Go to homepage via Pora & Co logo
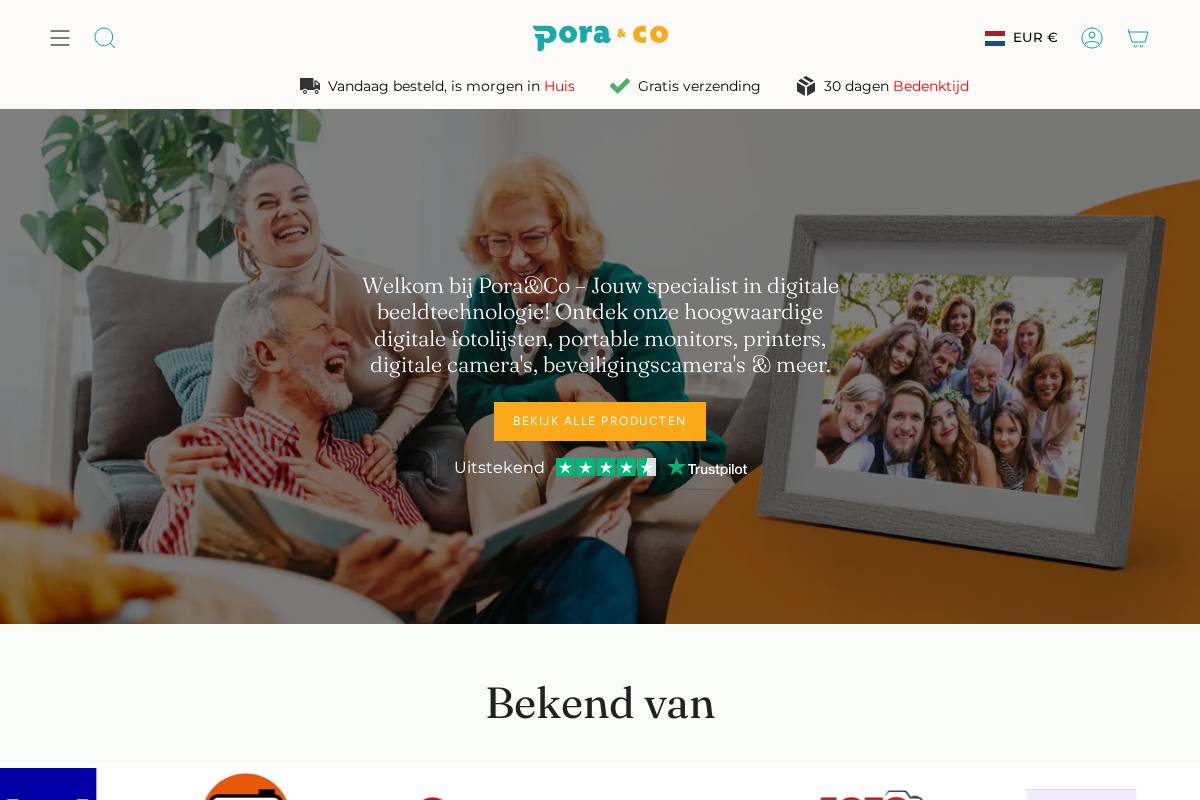Viewport: 1200px width, 800px height. click(600, 37)
